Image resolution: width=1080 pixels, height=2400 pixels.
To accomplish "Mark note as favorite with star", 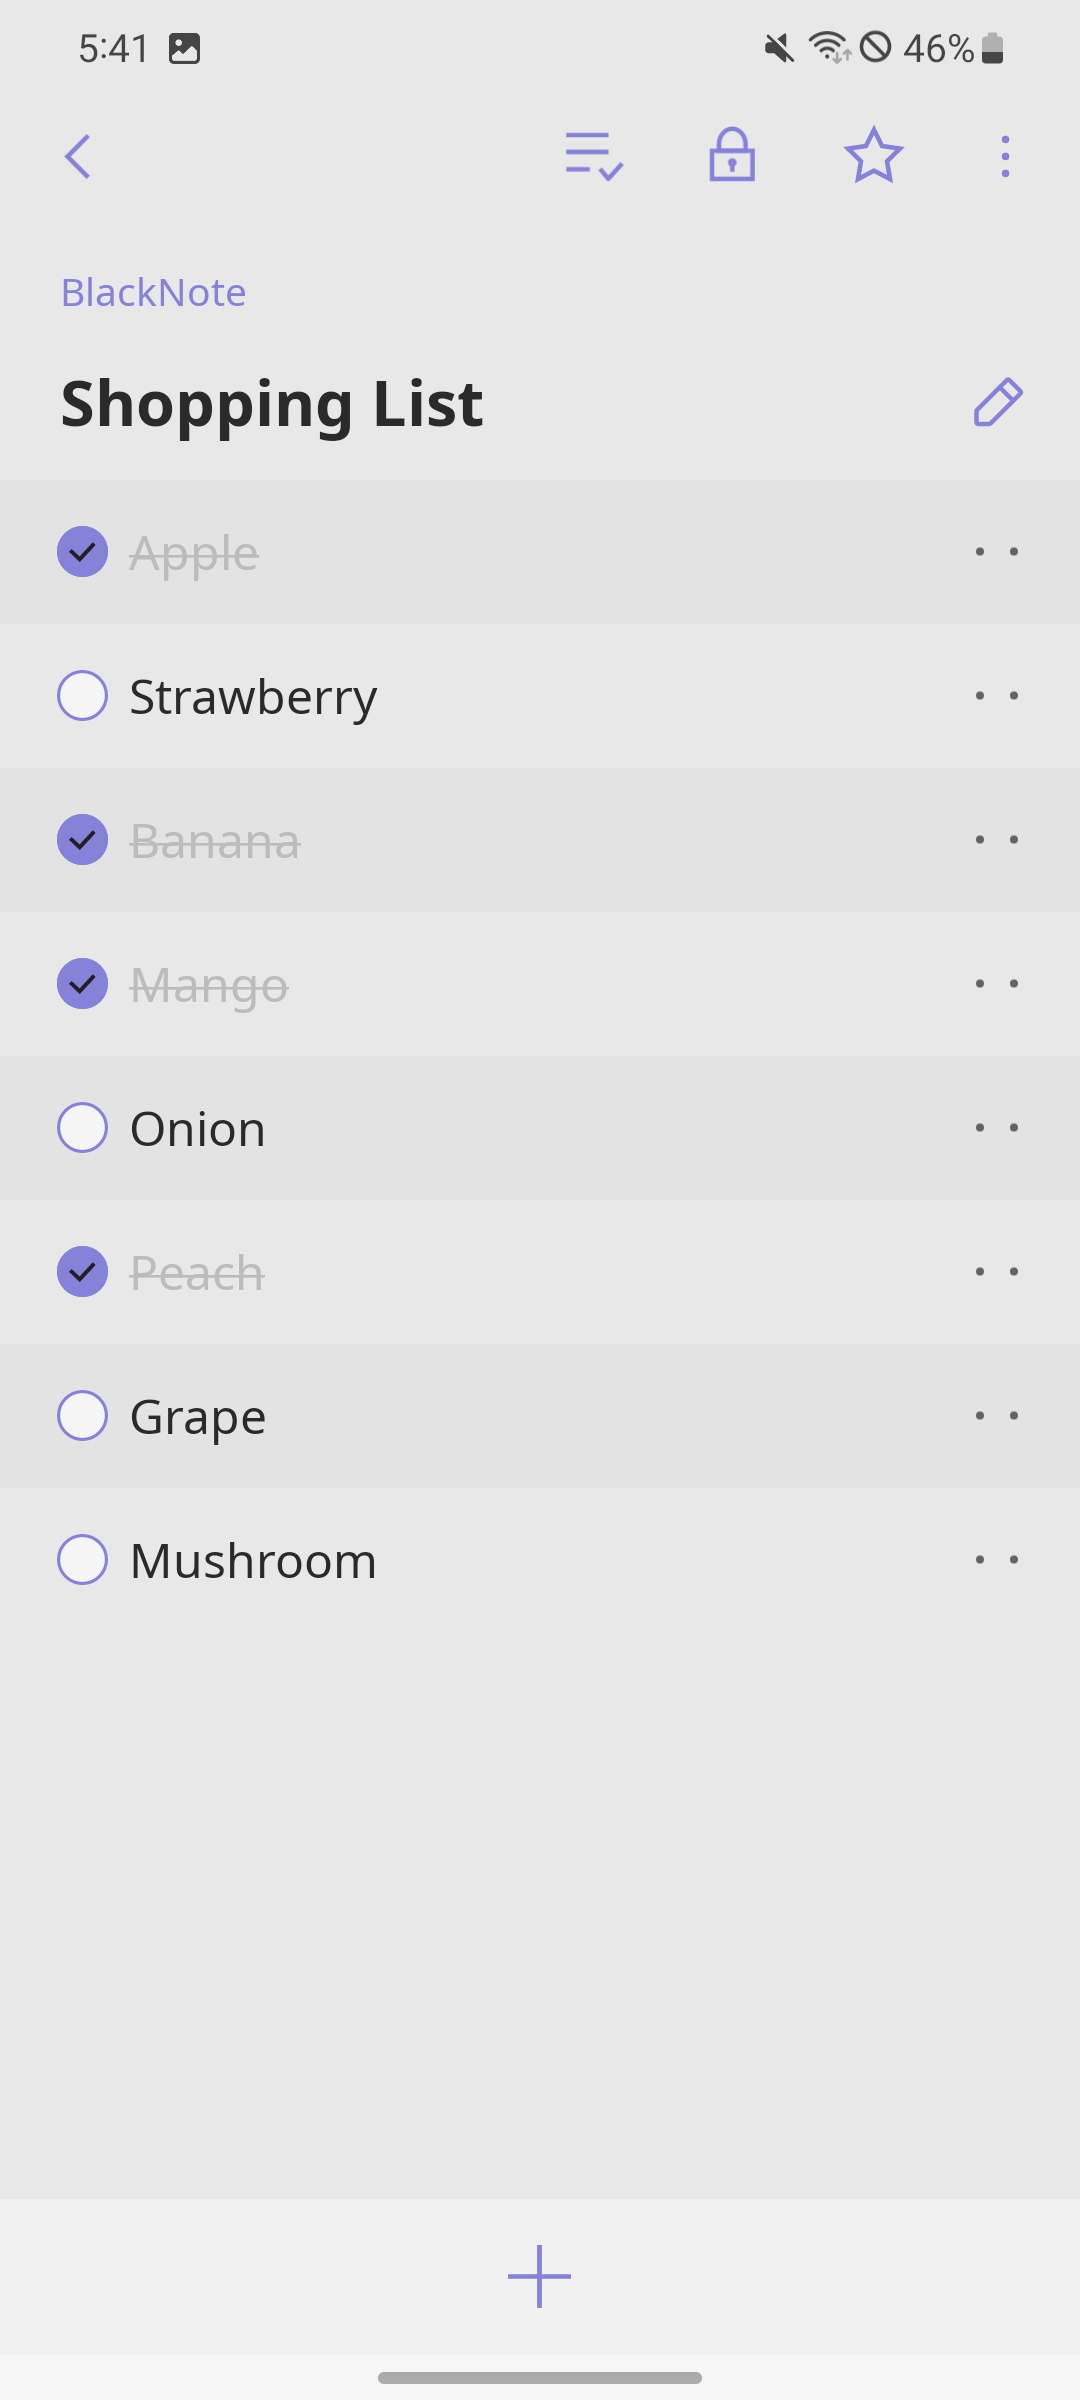I will (x=873, y=156).
